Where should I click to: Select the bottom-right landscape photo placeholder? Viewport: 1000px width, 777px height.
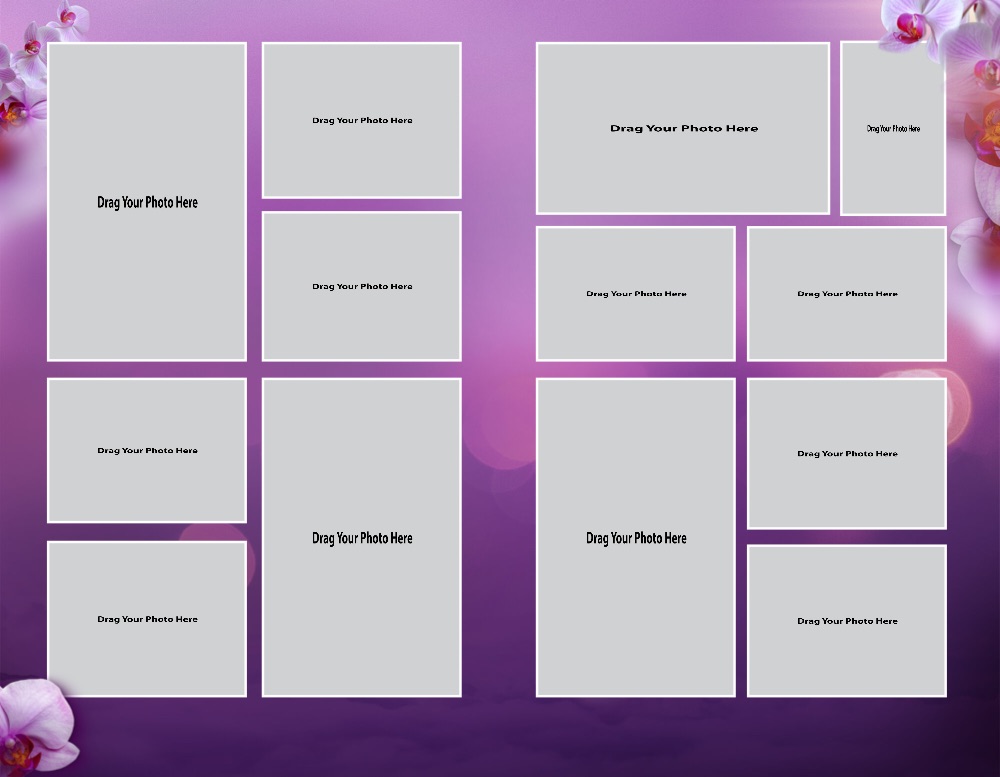click(846, 620)
